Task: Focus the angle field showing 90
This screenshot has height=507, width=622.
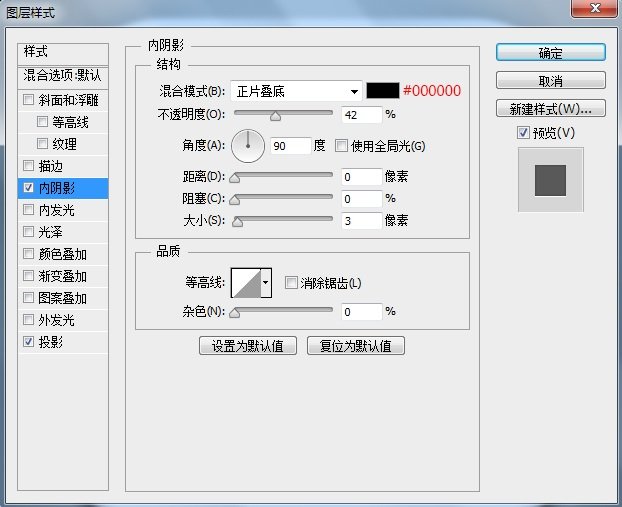Action: [290, 146]
